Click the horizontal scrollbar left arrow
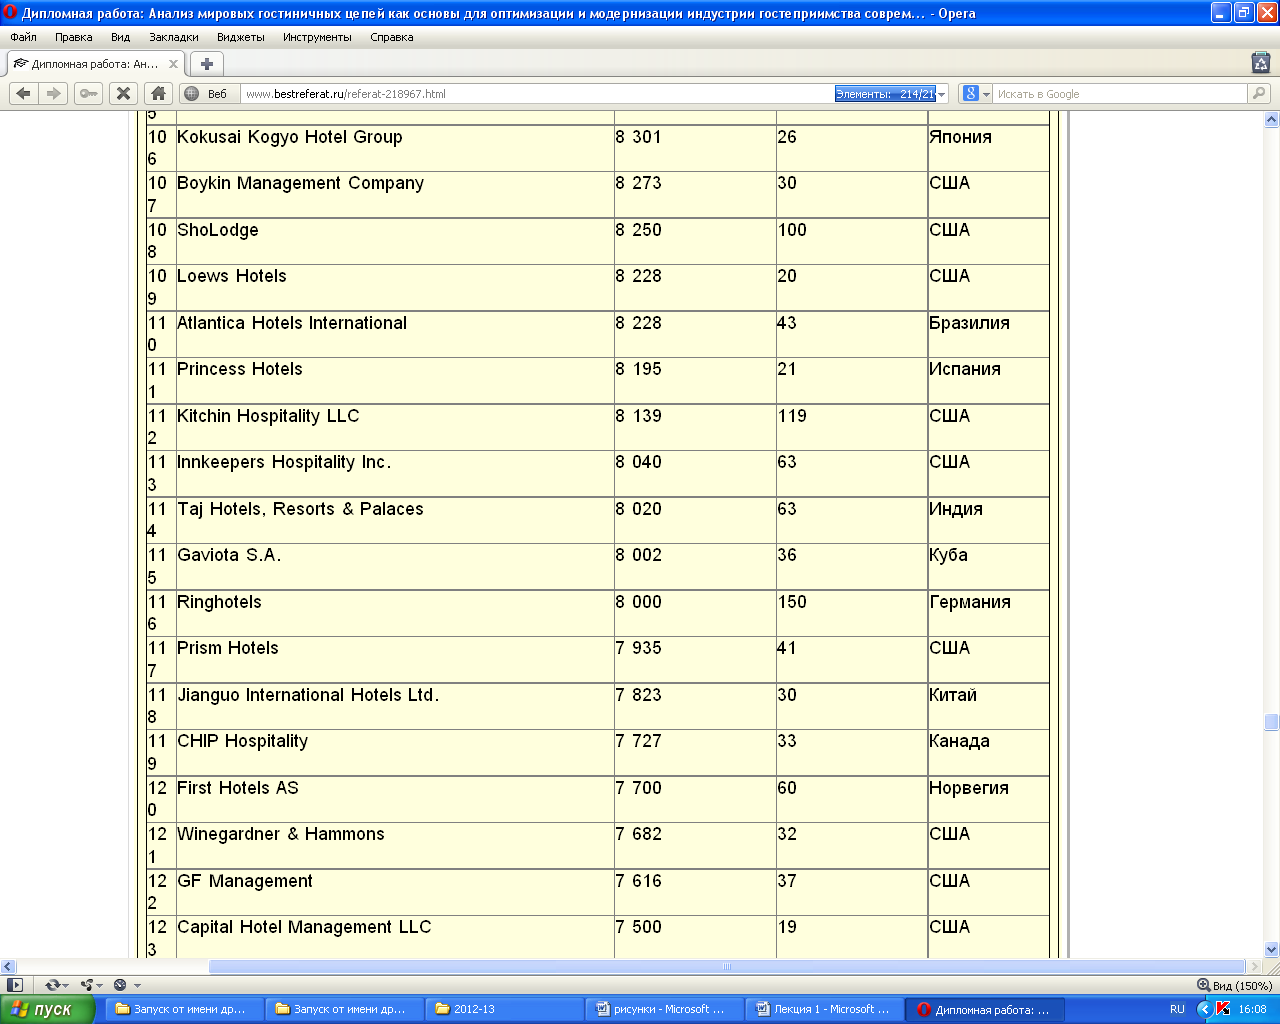Screen dimensions: 1280x1024 tap(8, 967)
